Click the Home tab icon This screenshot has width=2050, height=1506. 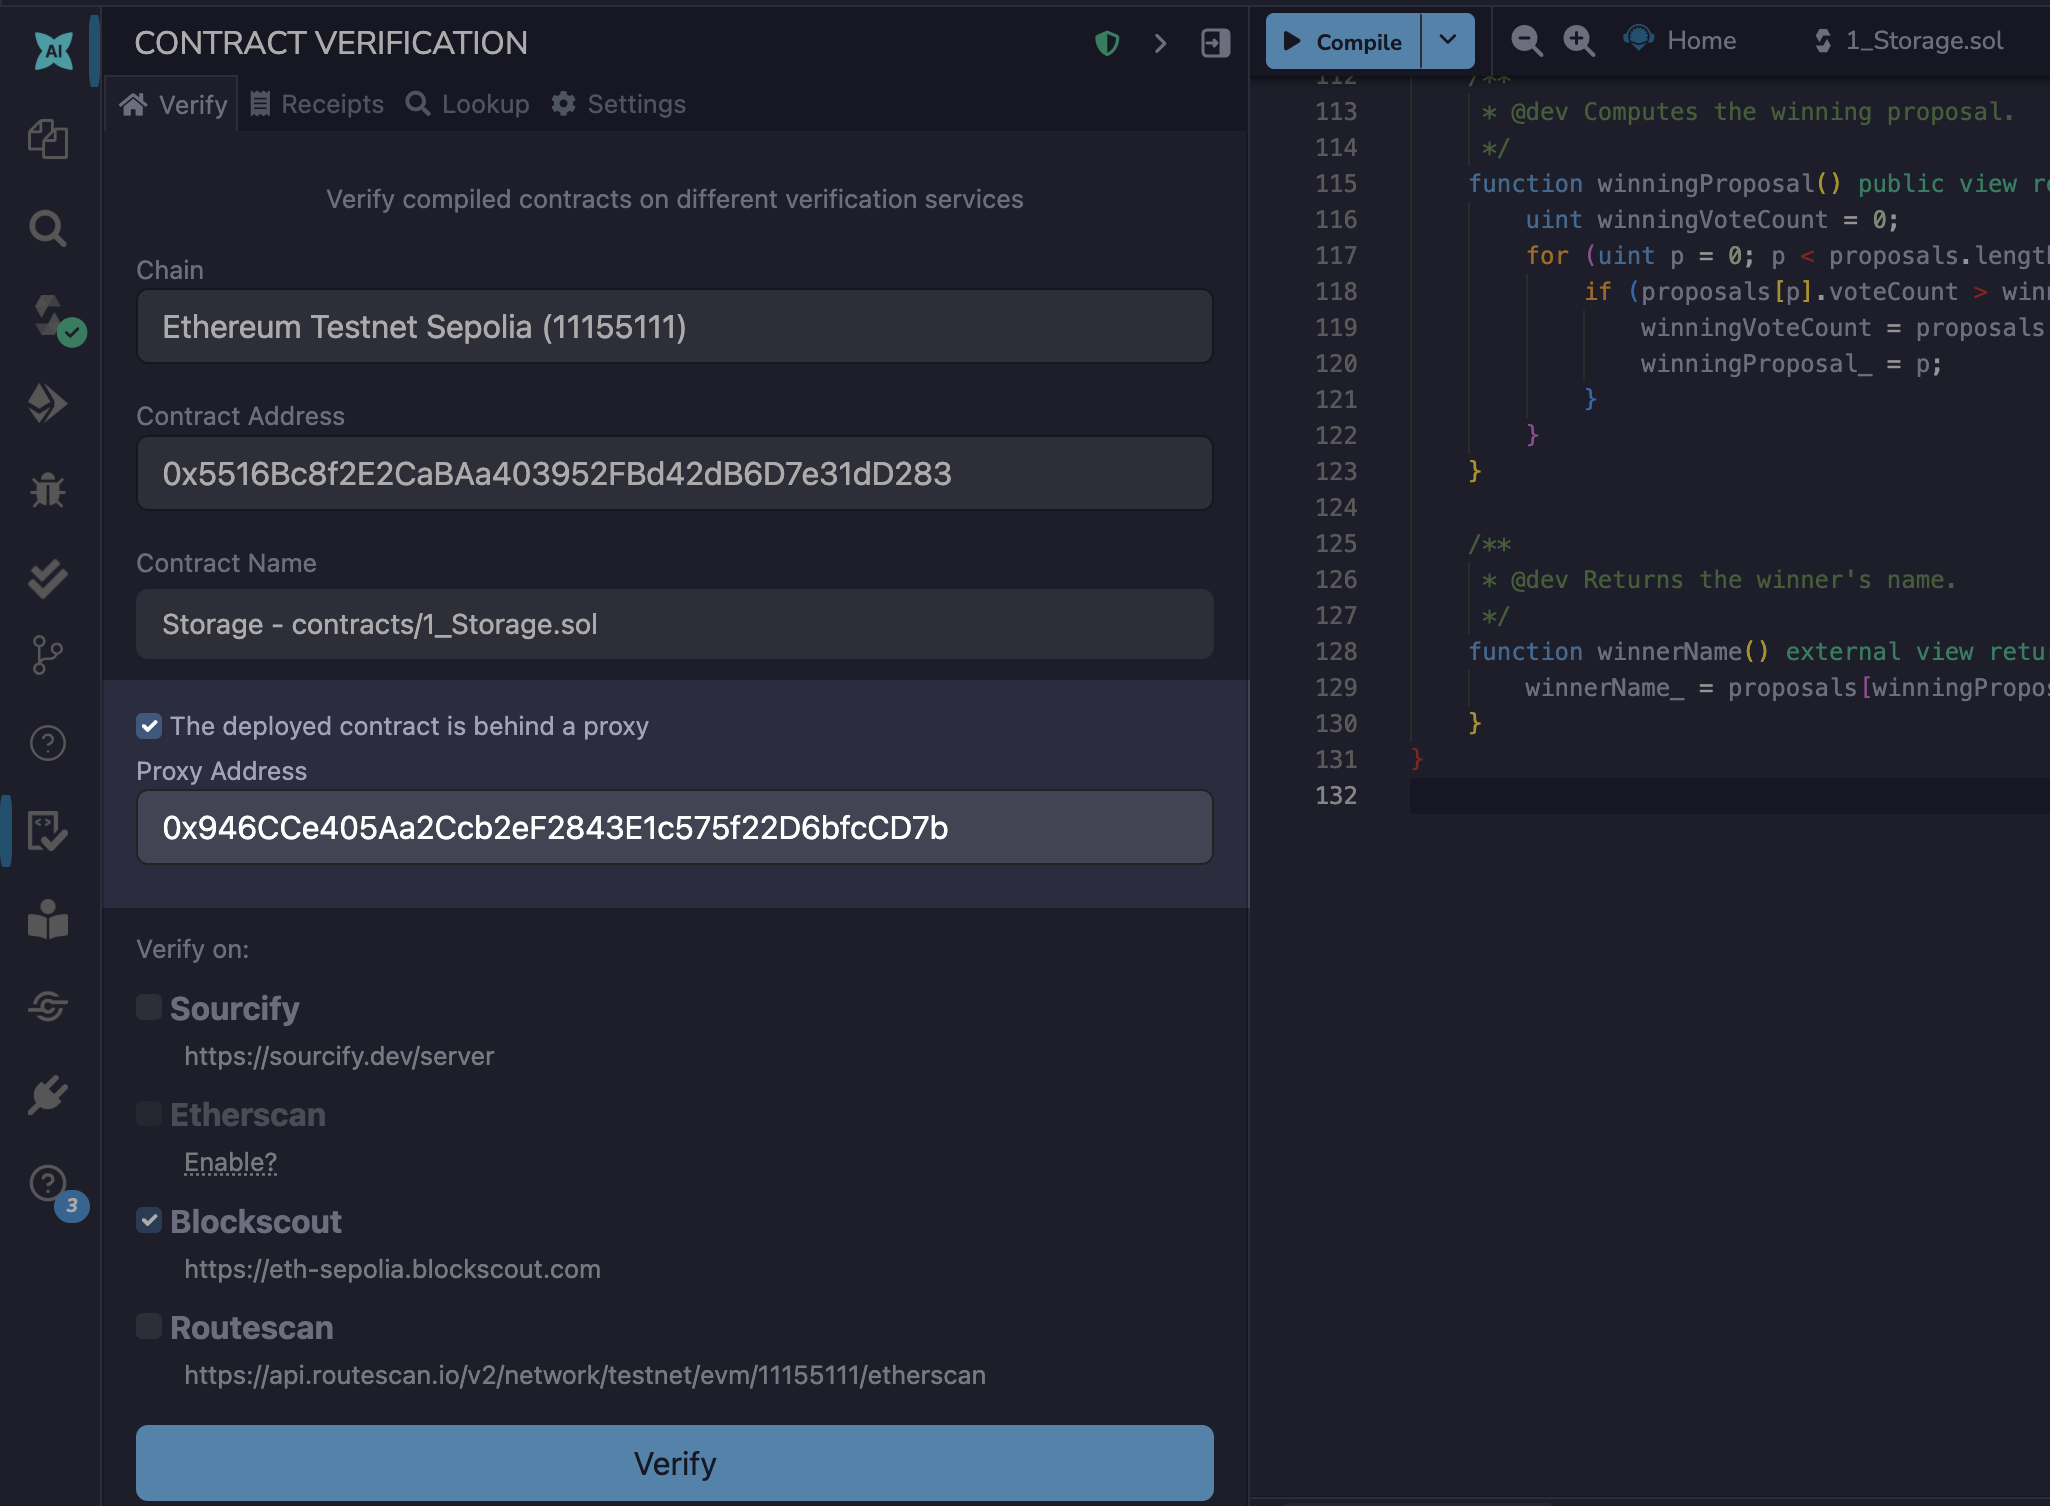(x=1639, y=39)
